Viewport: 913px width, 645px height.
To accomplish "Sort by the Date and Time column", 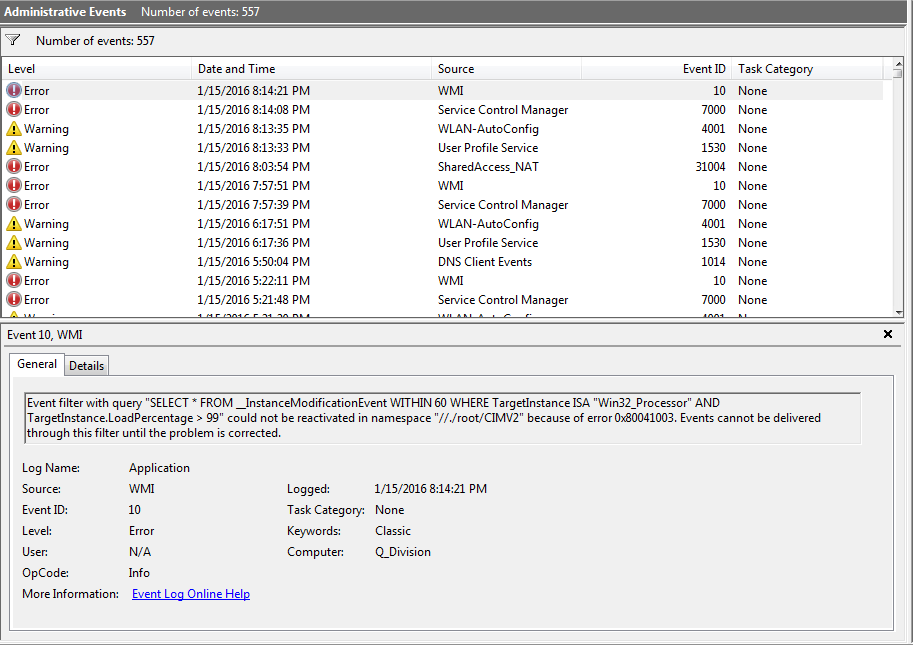I will coord(311,69).
